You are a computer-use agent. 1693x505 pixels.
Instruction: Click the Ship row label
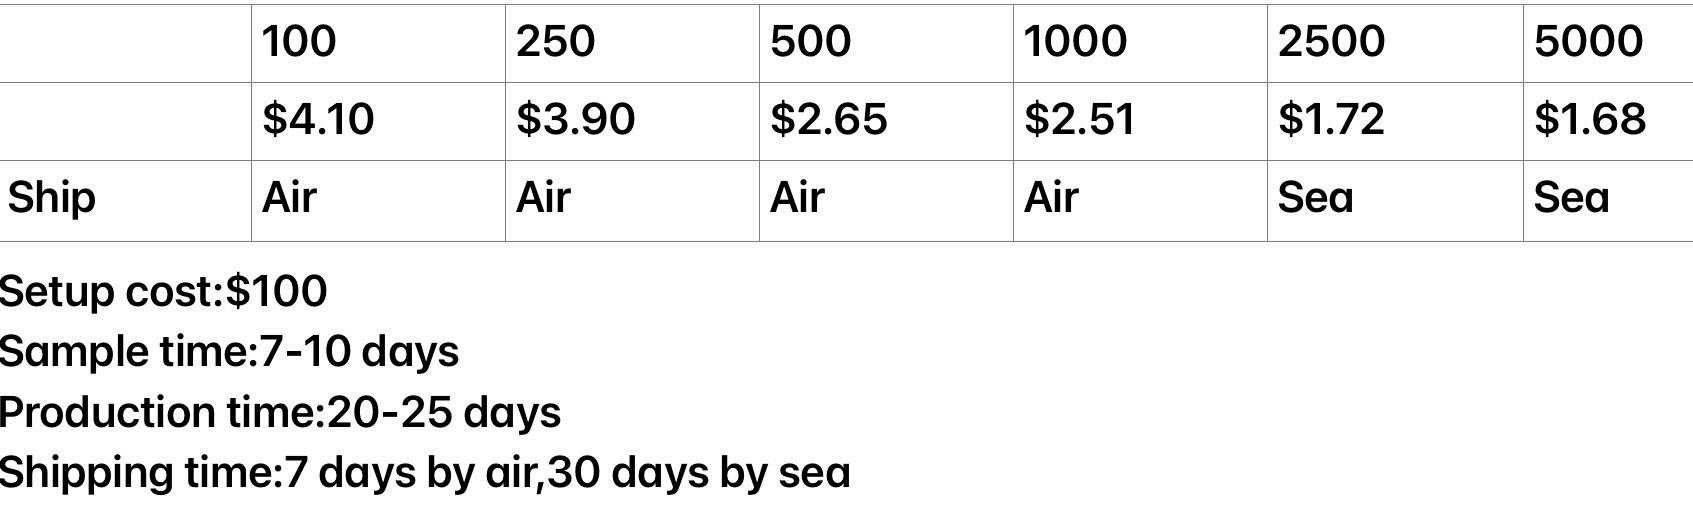pyautogui.click(x=125, y=200)
